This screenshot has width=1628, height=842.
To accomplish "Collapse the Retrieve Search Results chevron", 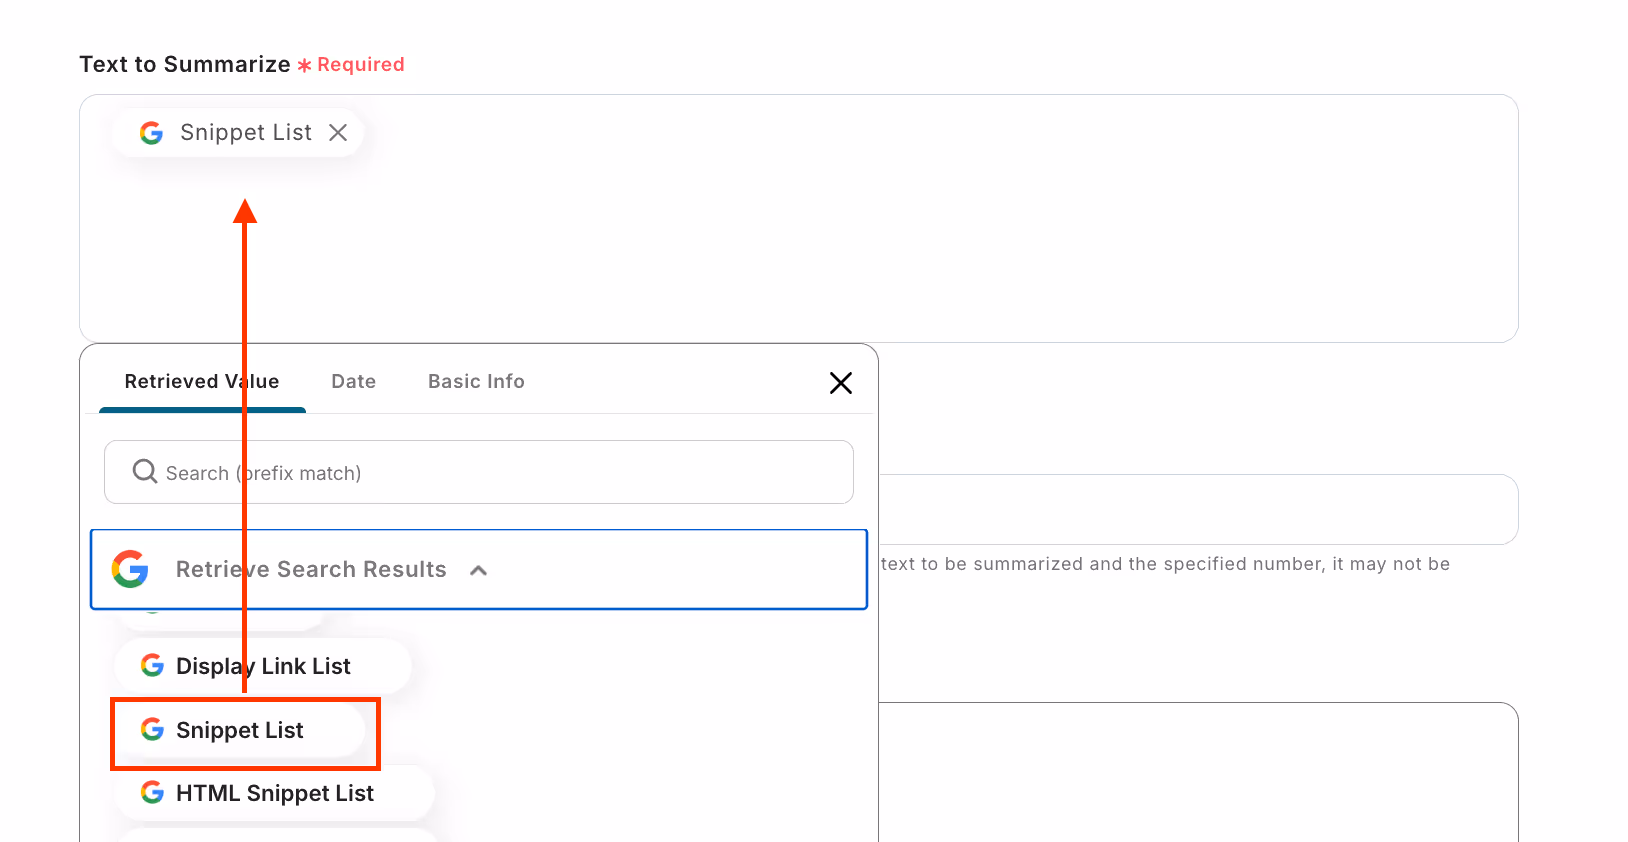I will (x=479, y=570).
